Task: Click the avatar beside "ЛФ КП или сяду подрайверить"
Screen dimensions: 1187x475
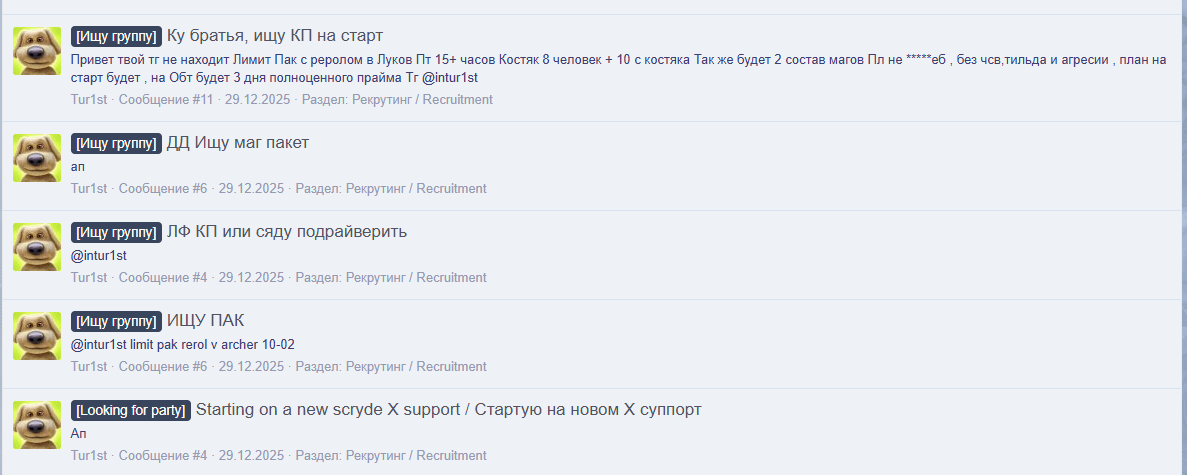Action: (x=37, y=247)
